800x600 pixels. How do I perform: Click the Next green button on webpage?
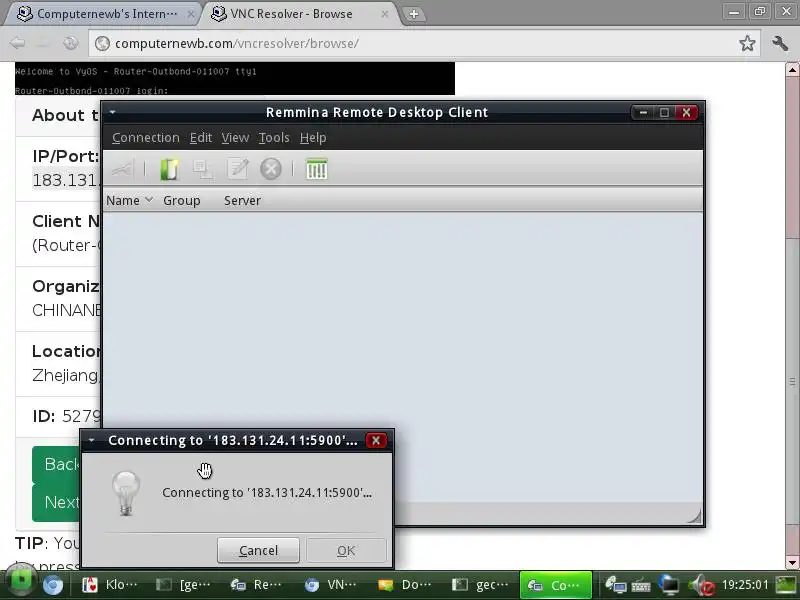pos(56,502)
